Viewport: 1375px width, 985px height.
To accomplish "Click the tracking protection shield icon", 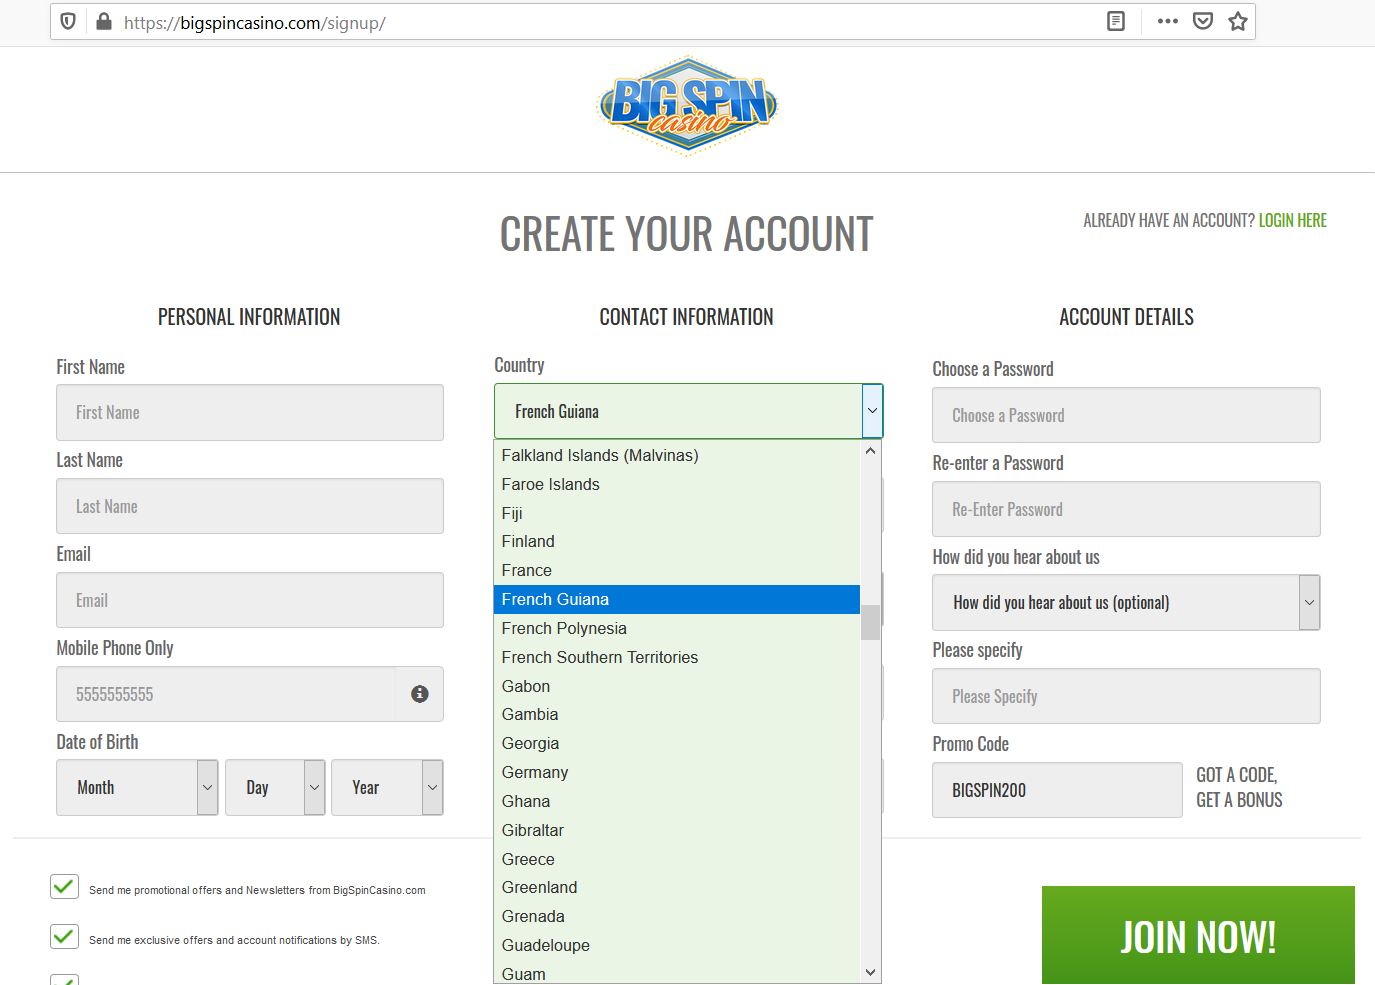I will 68,21.
